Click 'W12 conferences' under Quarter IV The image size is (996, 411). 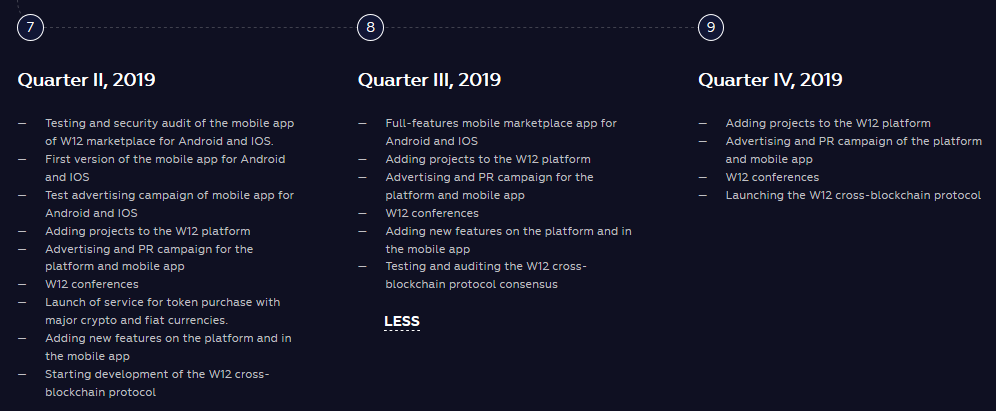772,177
